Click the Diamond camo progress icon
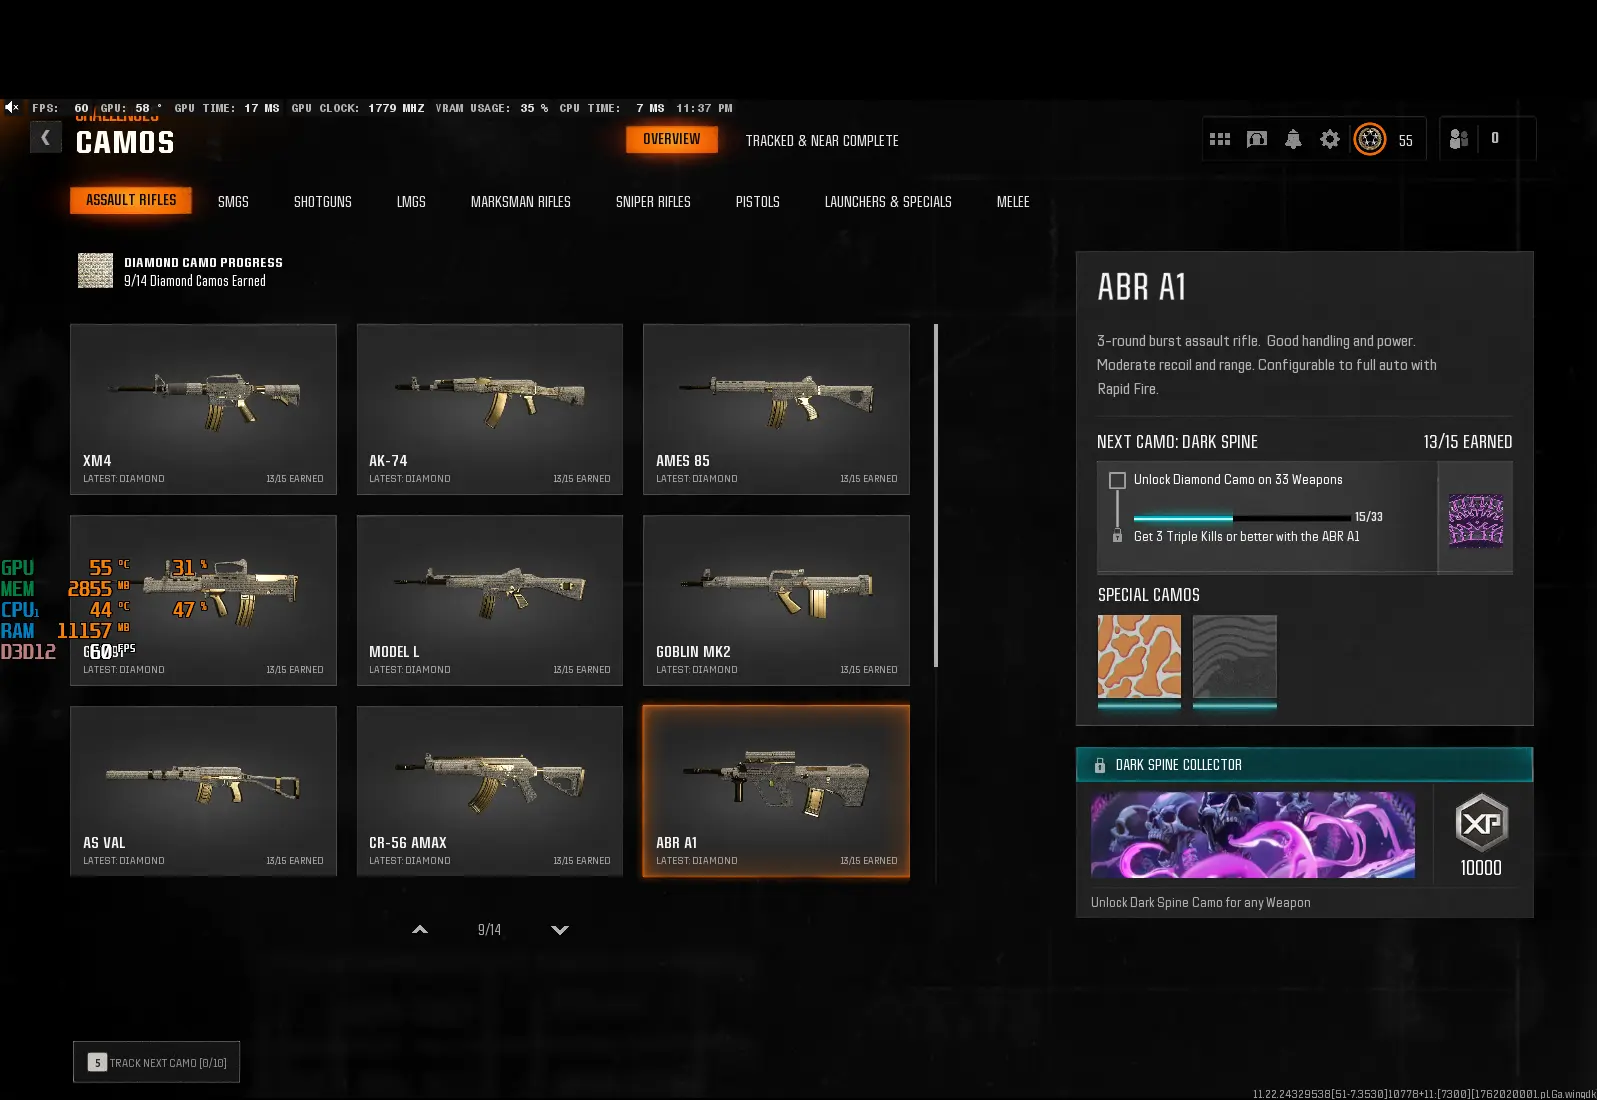The width and height of the screenshot is (1597, 1100). (96, 271)
